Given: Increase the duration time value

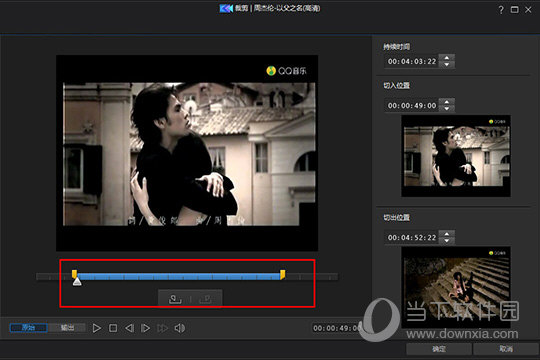Looking at the screenshot, I should 447,58.
